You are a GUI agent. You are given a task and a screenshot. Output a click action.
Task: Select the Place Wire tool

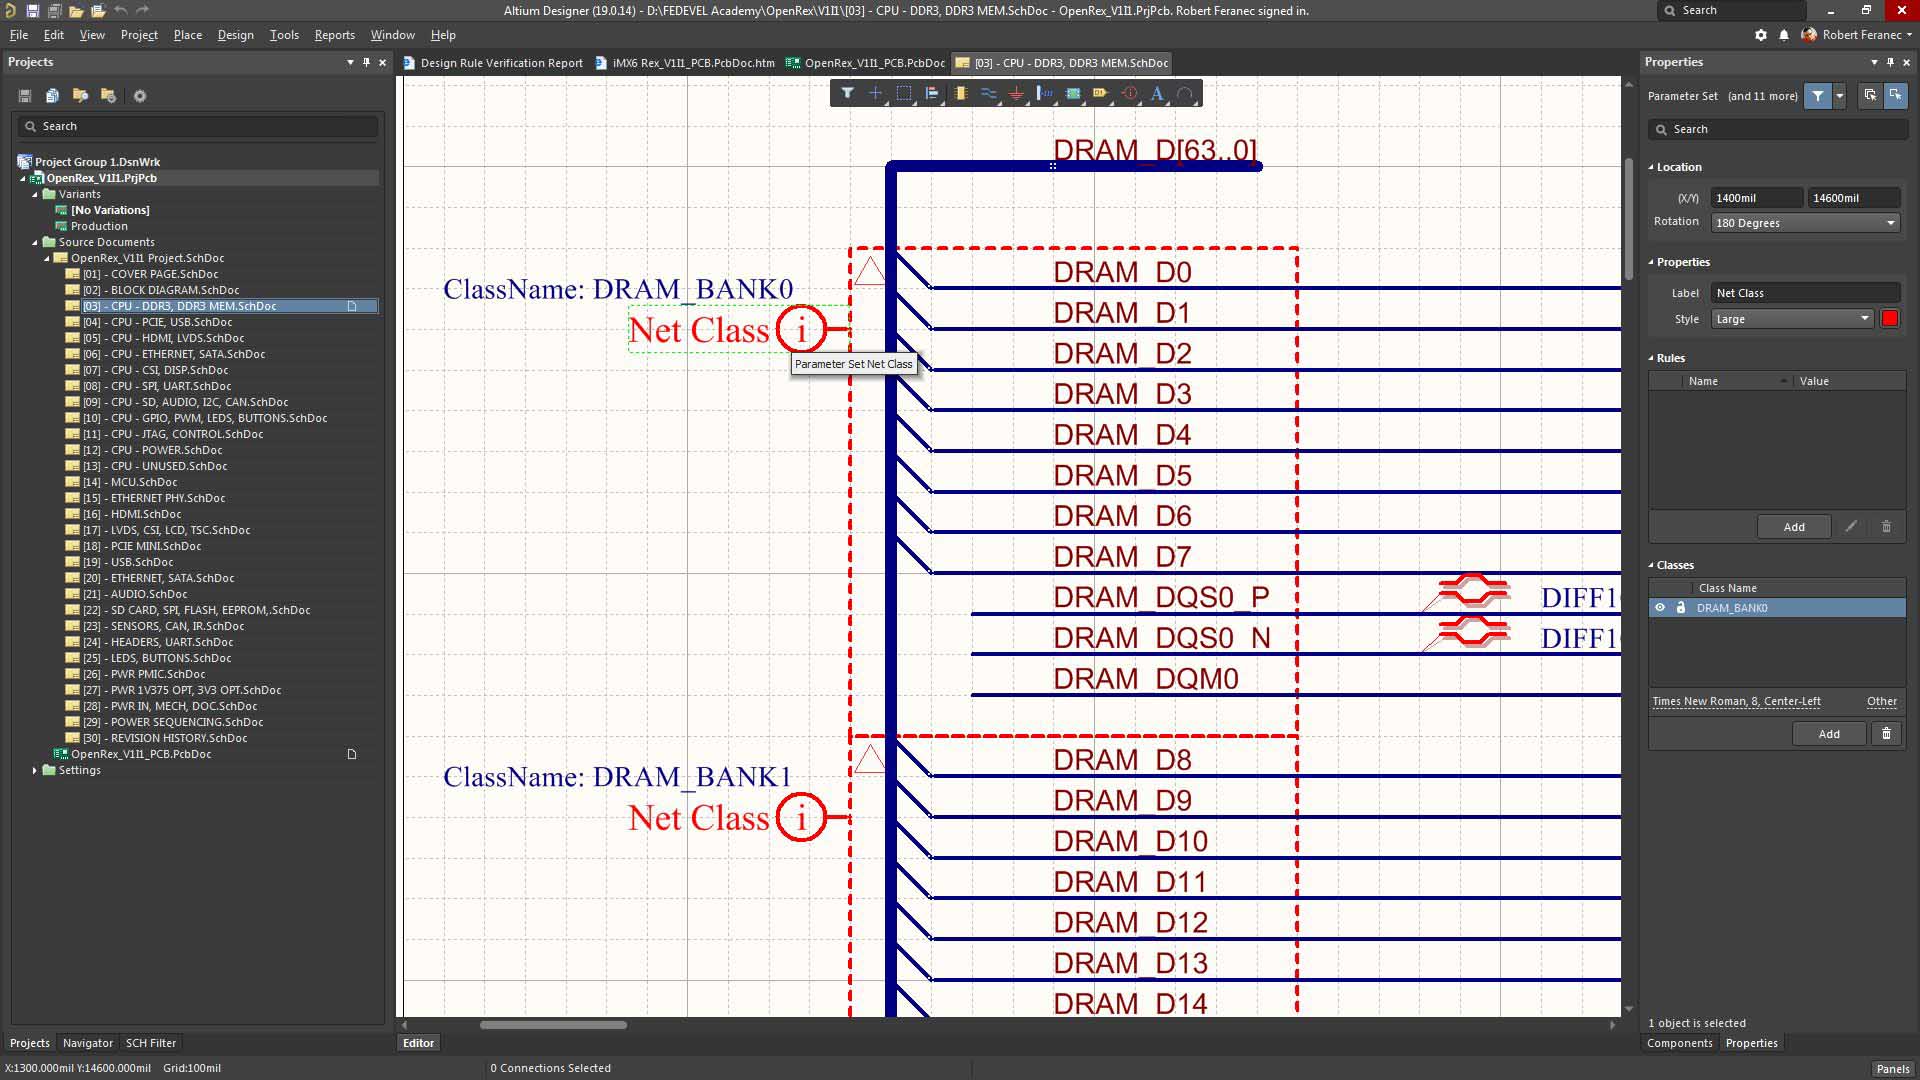(x=988, y=93)
